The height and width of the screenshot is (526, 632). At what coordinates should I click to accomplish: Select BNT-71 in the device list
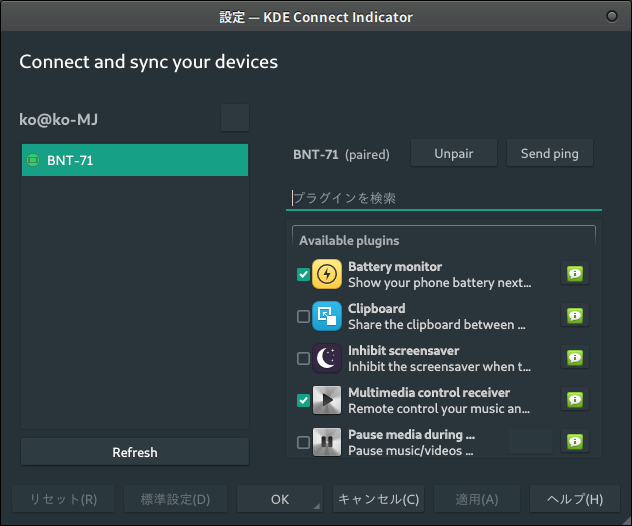tap(135, 160)
